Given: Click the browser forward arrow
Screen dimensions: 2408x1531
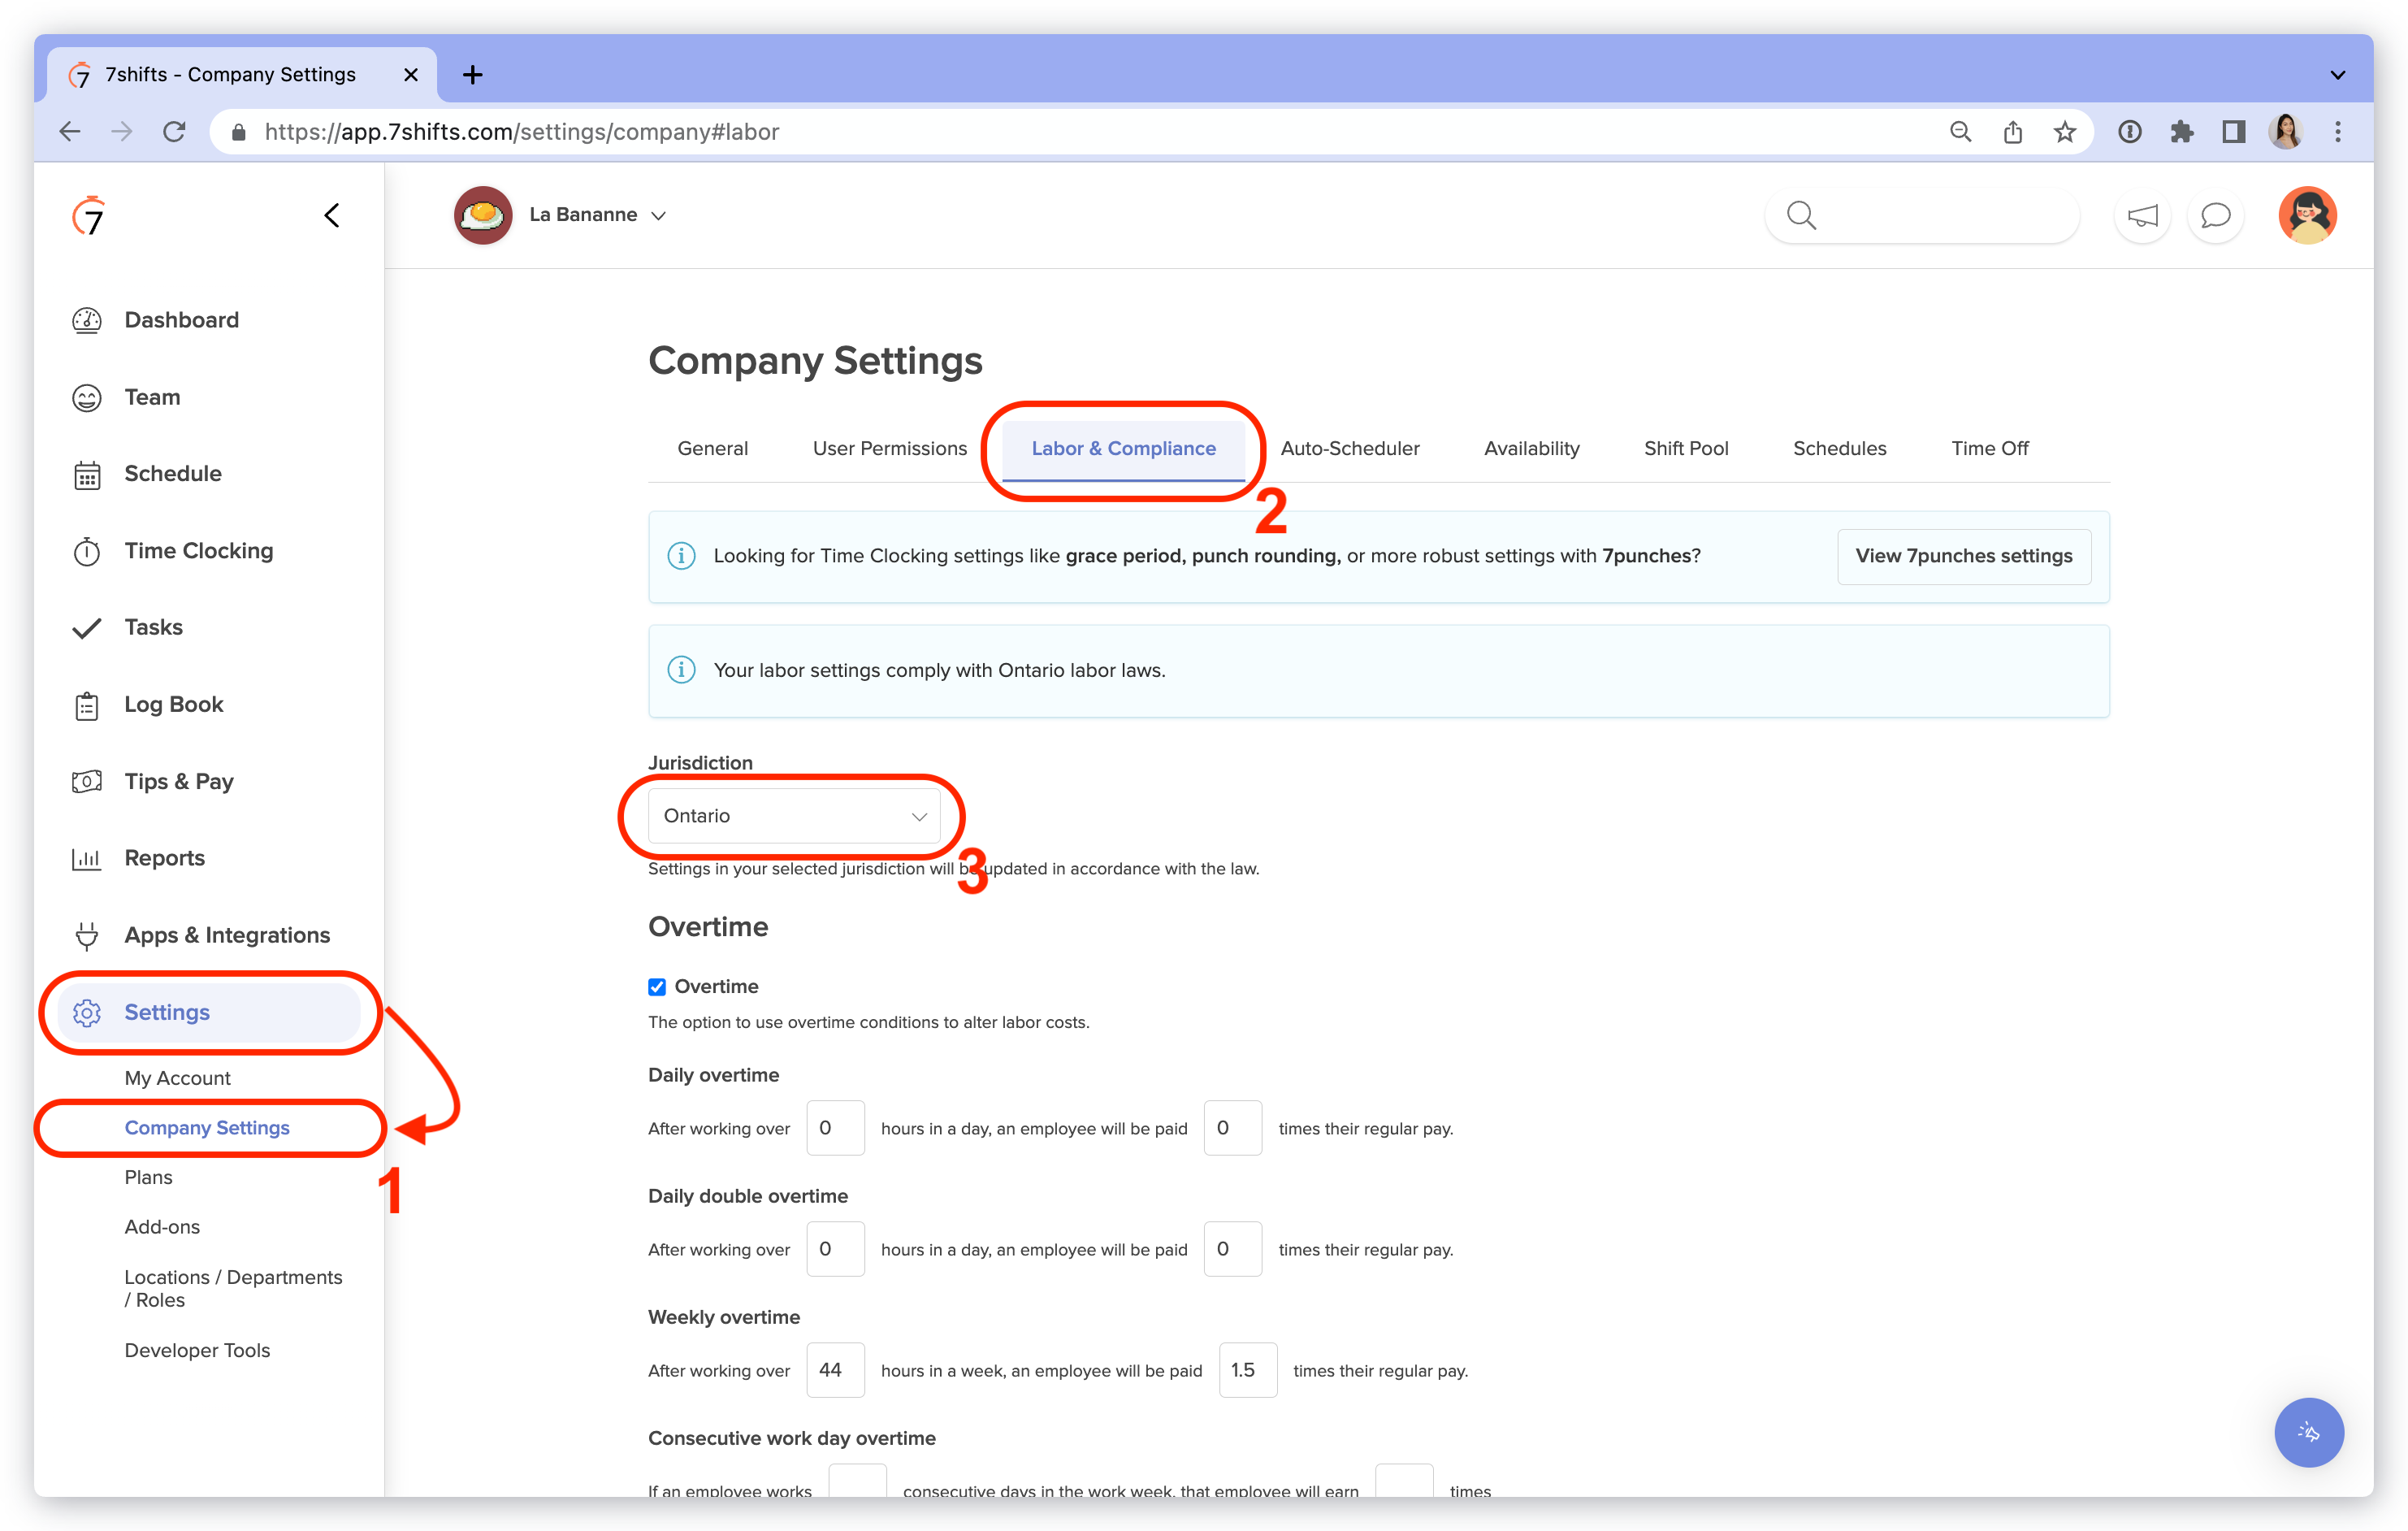Looking at the screenshot, I should click(122, 132).
